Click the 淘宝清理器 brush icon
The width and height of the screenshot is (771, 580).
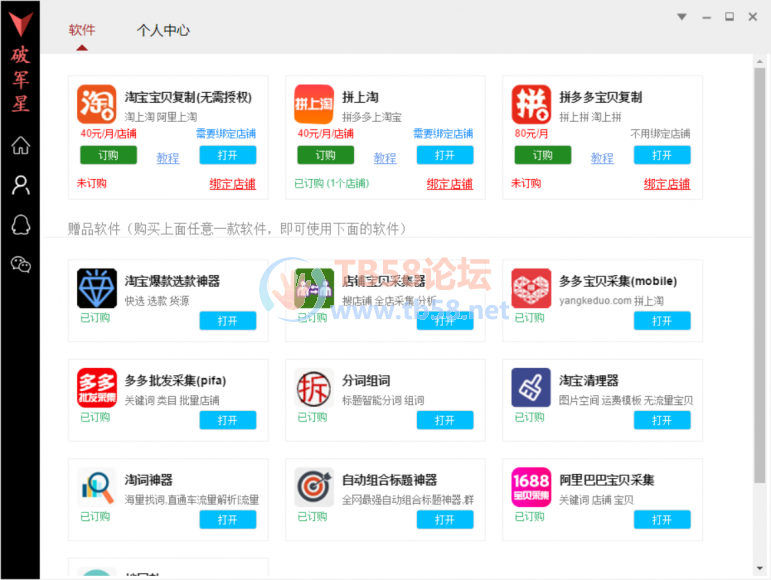[531, 388]
